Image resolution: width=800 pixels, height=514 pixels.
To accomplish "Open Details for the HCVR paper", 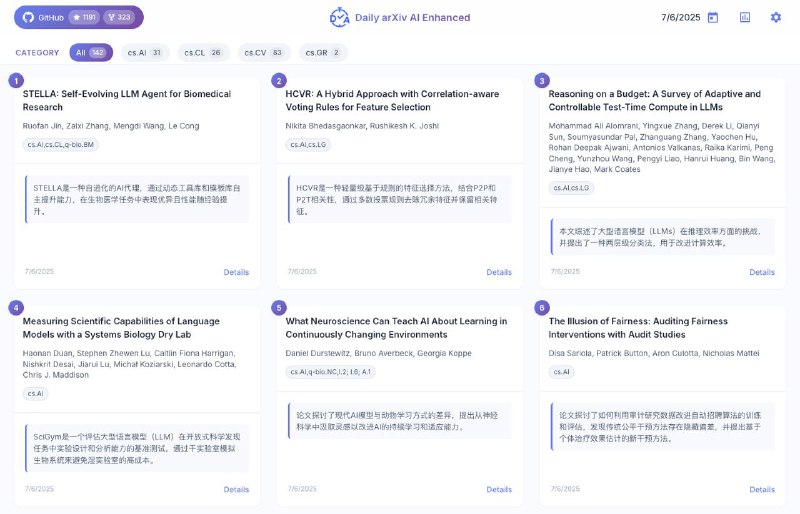I will [x=499, y=272].
